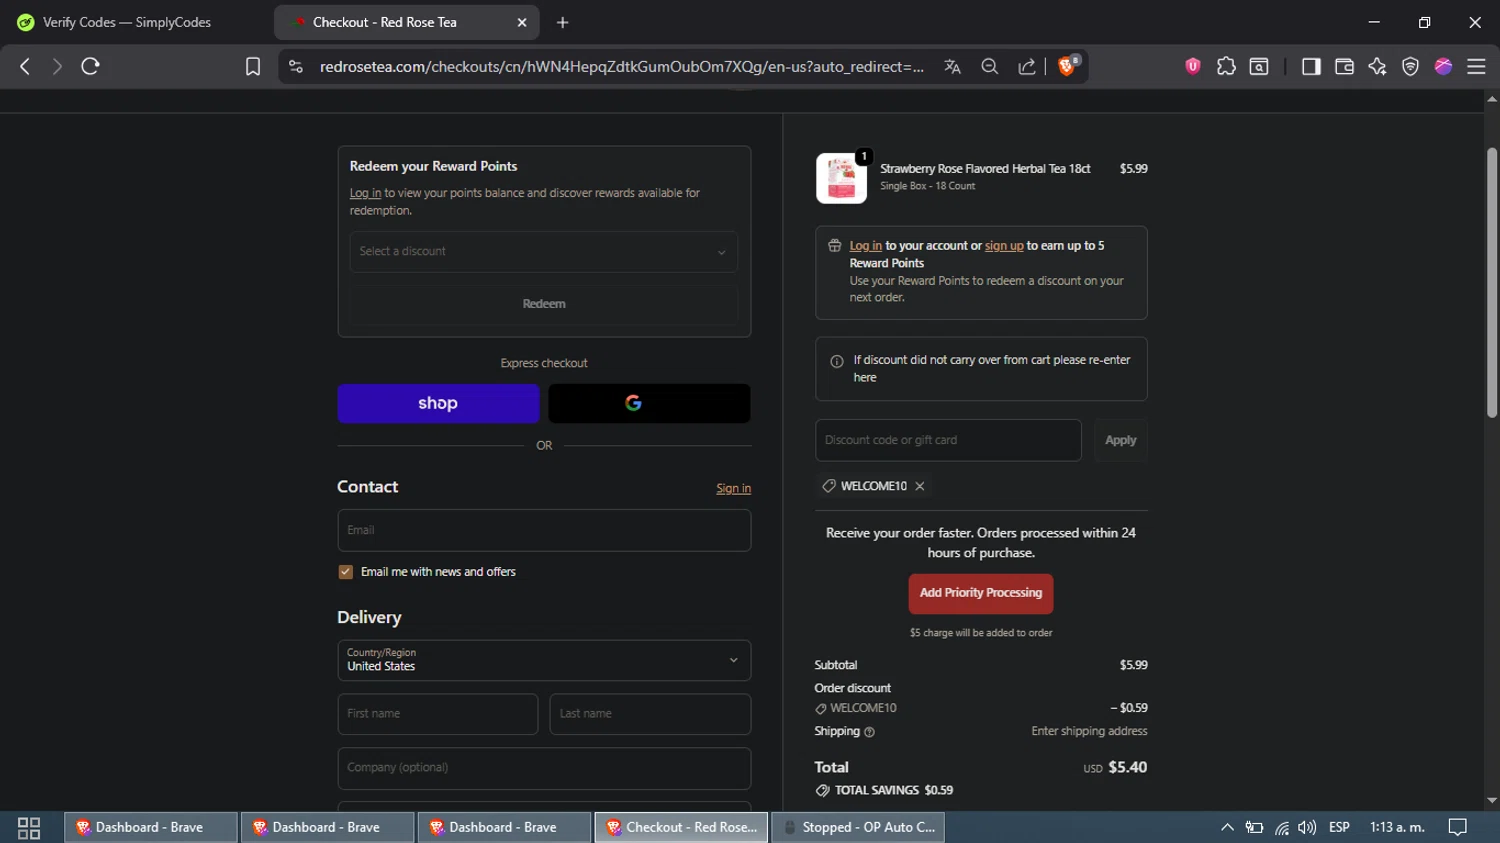Viewport: 1500px width, 843px height.
Task: Focus the Email input field
Action: pyautogui.click(x=544, y=530)
